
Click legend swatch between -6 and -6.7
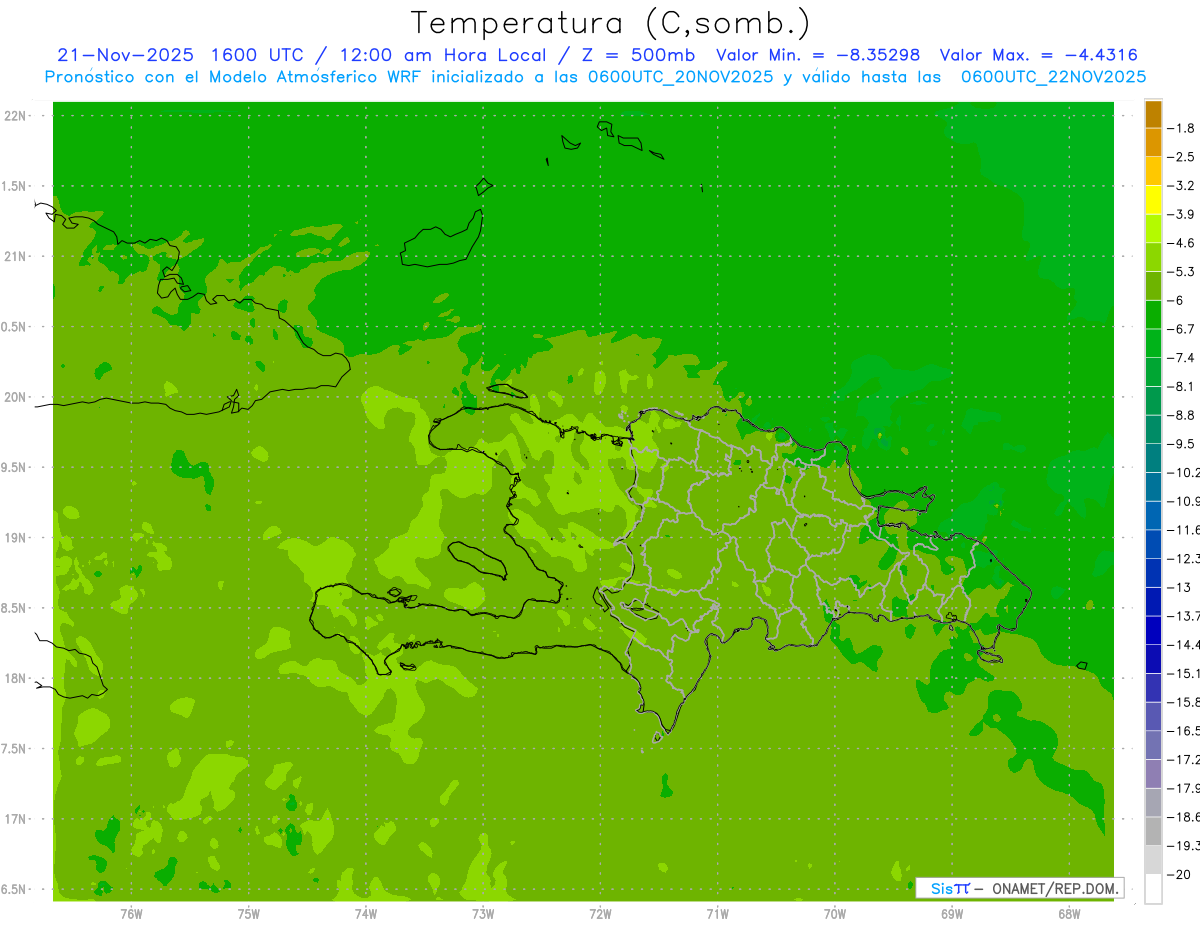(1153, 314)
